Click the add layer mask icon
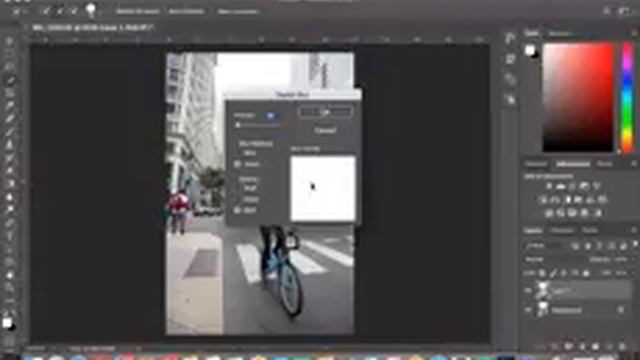Image resolution: width=640 pixels, height=360 pixels. (x=569, y=347)
